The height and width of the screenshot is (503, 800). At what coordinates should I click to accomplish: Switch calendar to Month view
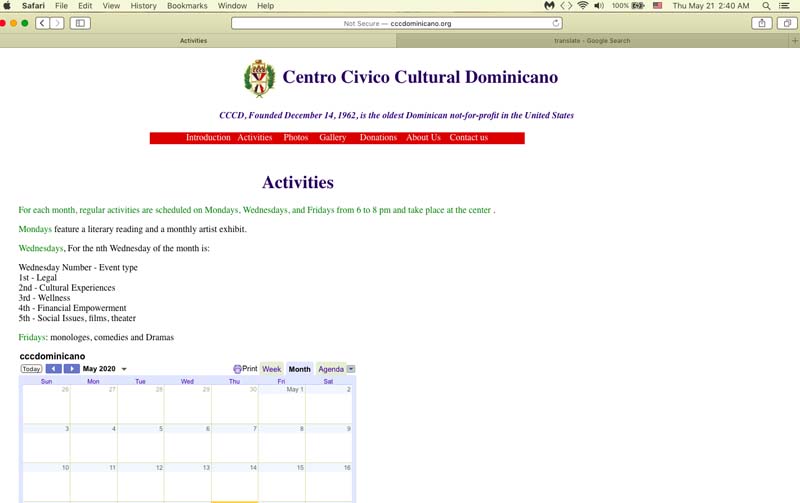299,369
